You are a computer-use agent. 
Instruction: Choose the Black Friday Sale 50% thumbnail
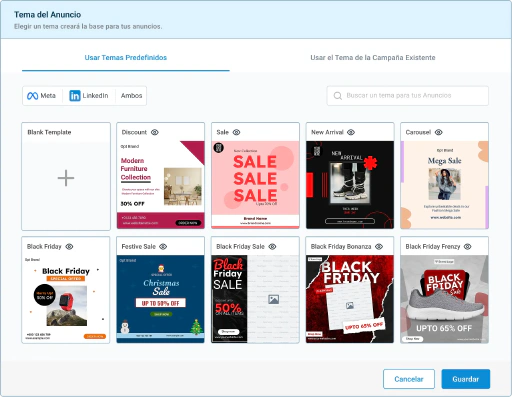point(255,299)
